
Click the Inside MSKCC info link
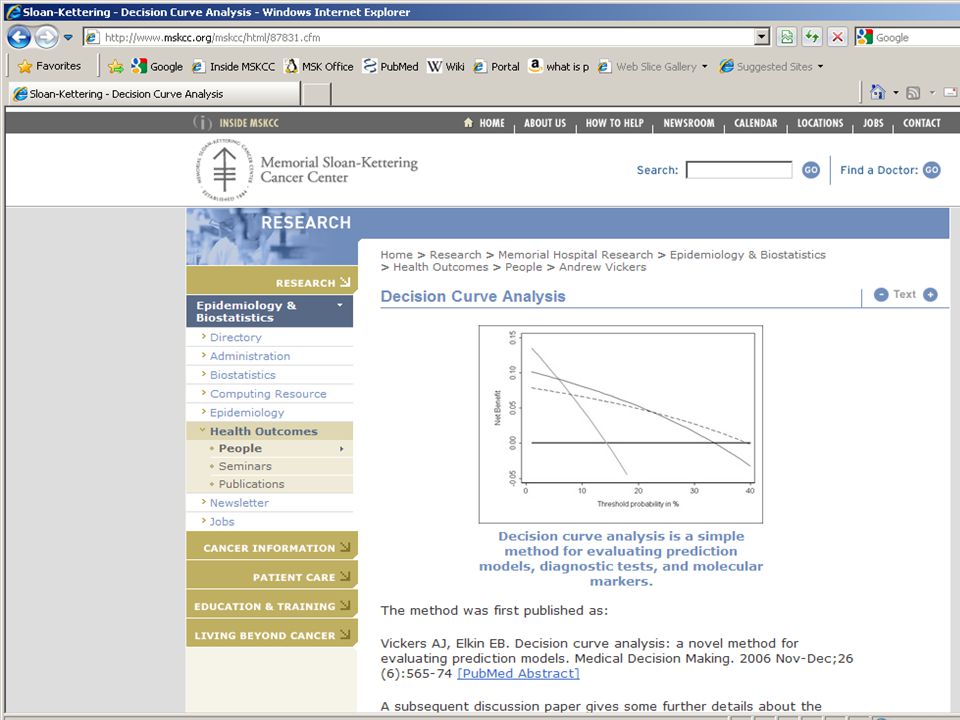pos(236,123)
